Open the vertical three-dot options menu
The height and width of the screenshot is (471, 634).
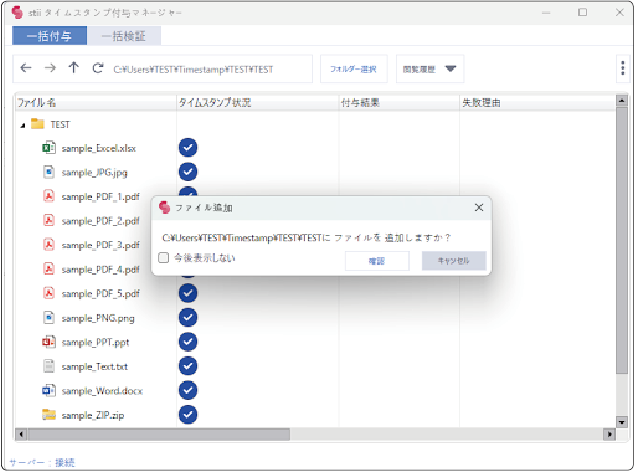623,69
